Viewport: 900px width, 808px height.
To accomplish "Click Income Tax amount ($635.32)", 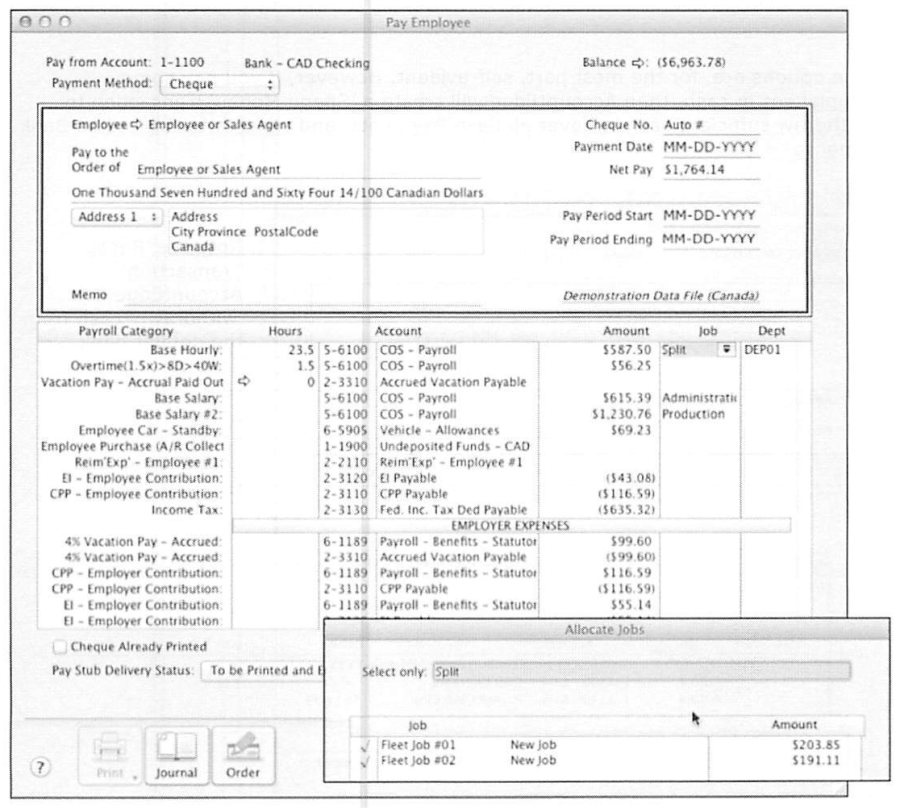I will [x=626, y=510].
